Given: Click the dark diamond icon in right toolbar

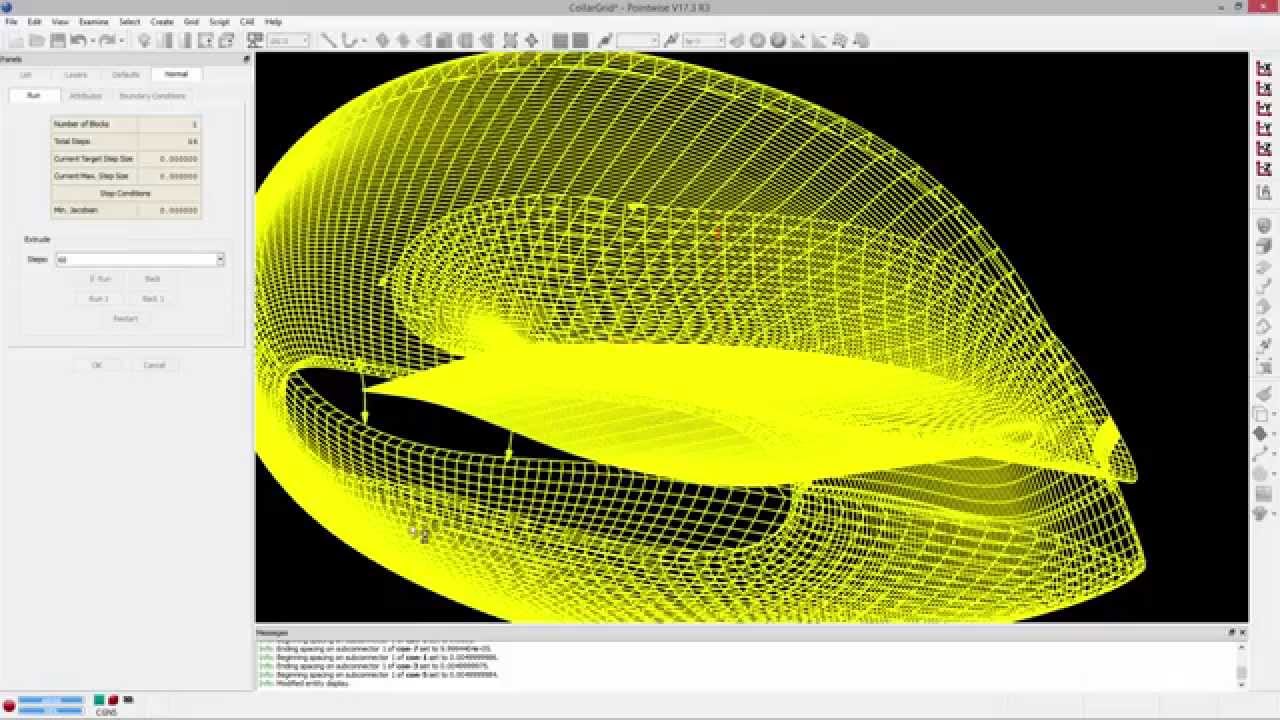Looking at the screenshot, I should click(x=1261, y=434).
